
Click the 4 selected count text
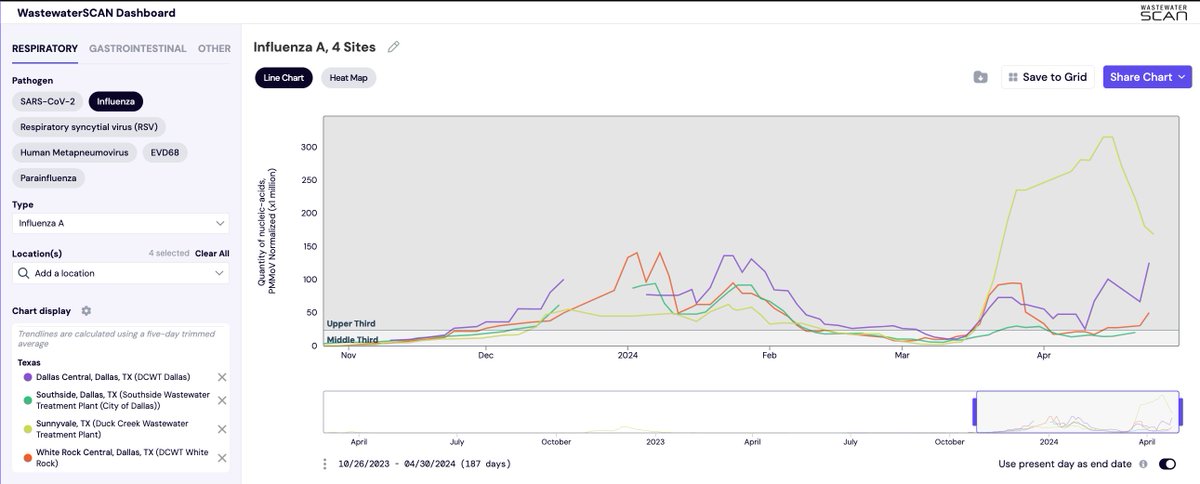coord(169,253)
